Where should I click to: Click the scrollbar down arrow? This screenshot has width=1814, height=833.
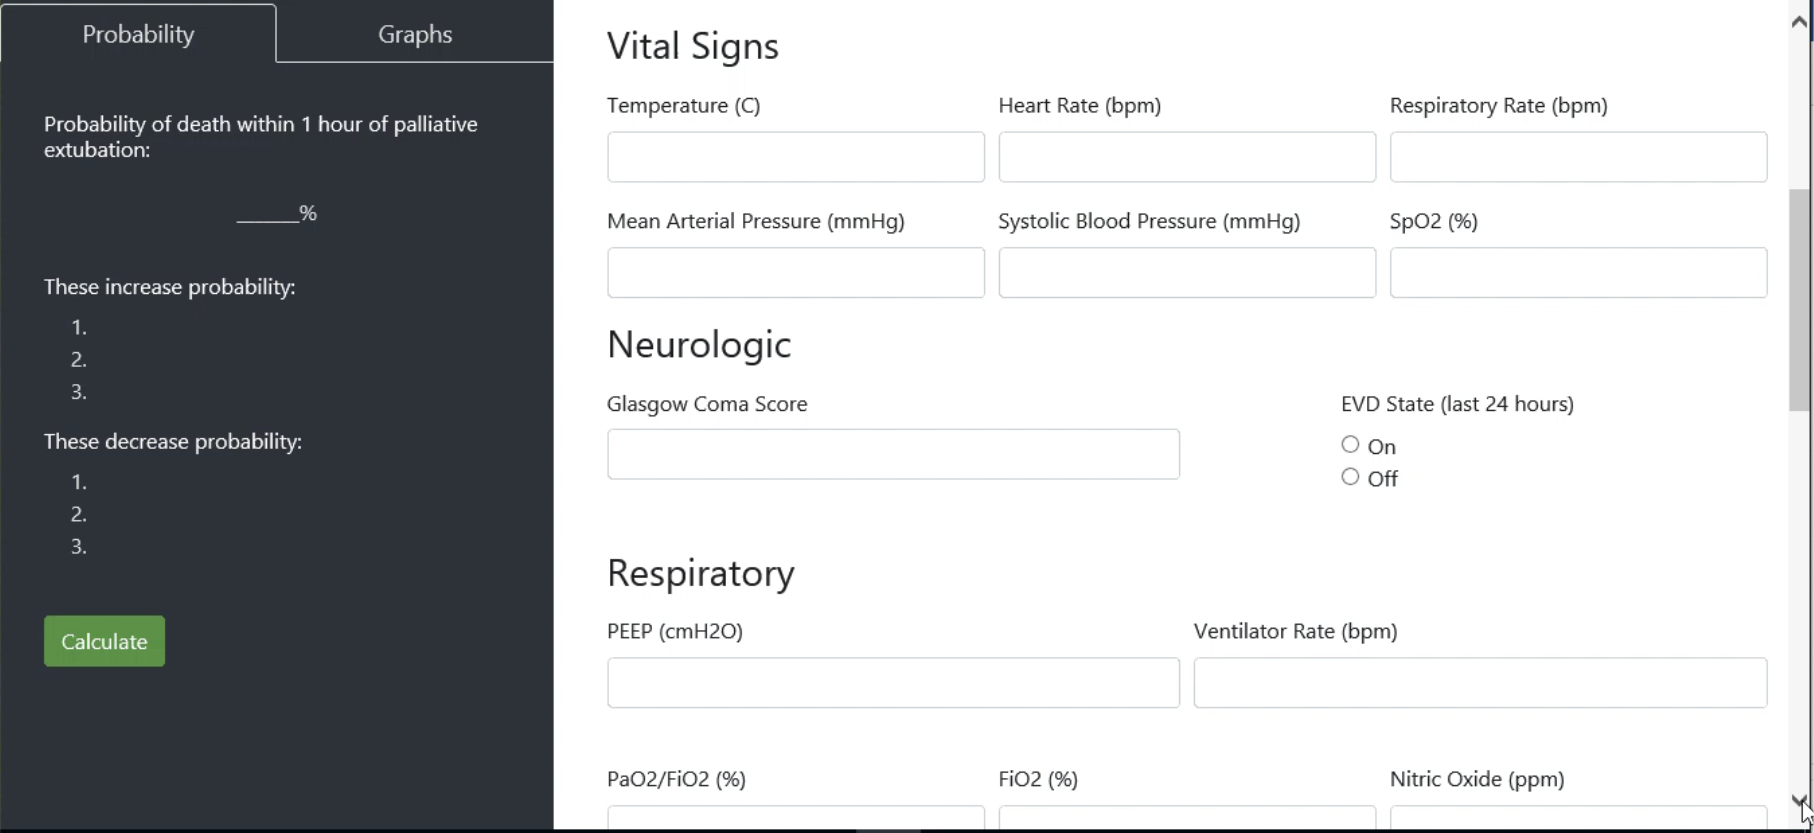coord(1799,801)
